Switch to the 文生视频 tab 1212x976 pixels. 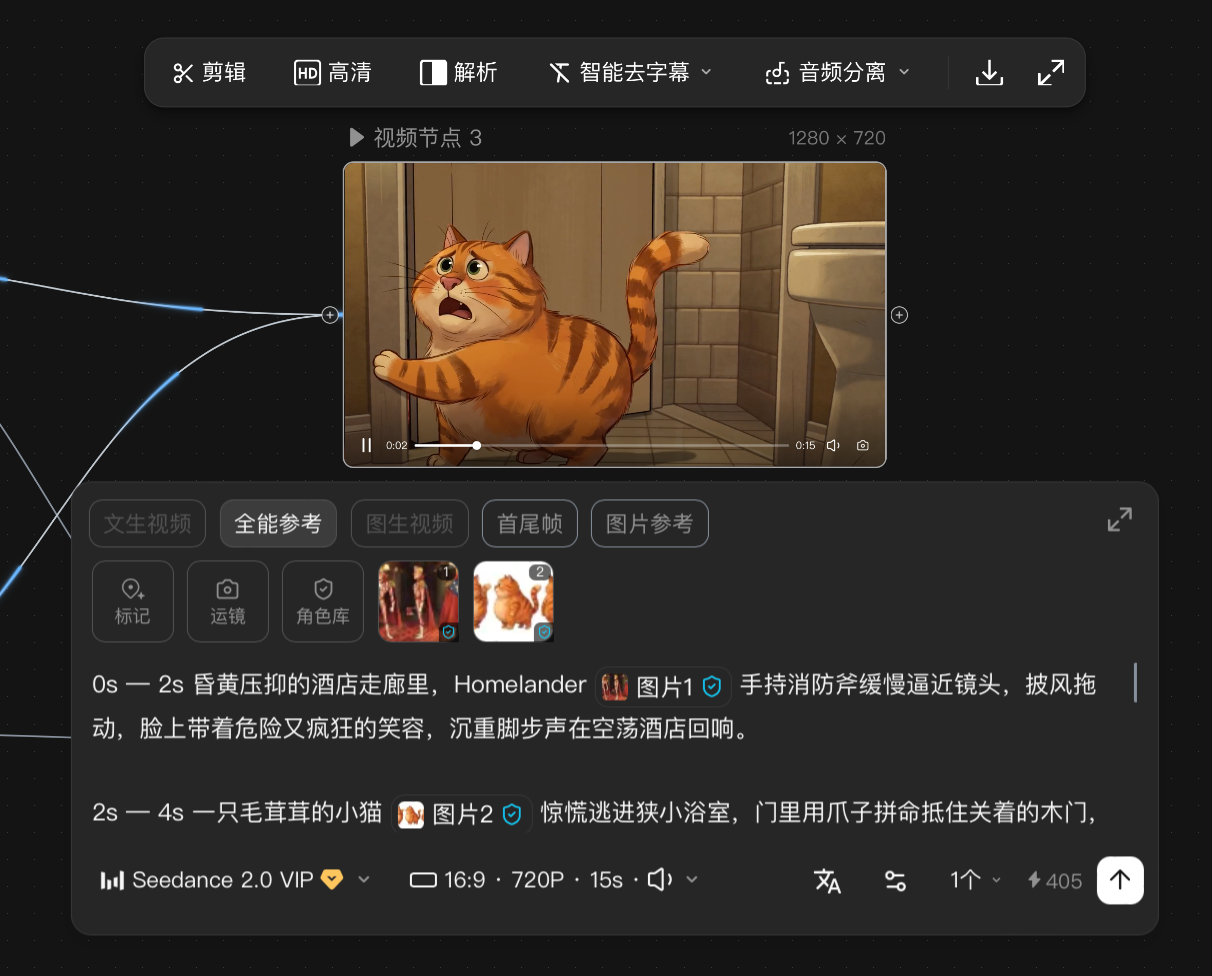pyautogui.click(x=147, y=524)
